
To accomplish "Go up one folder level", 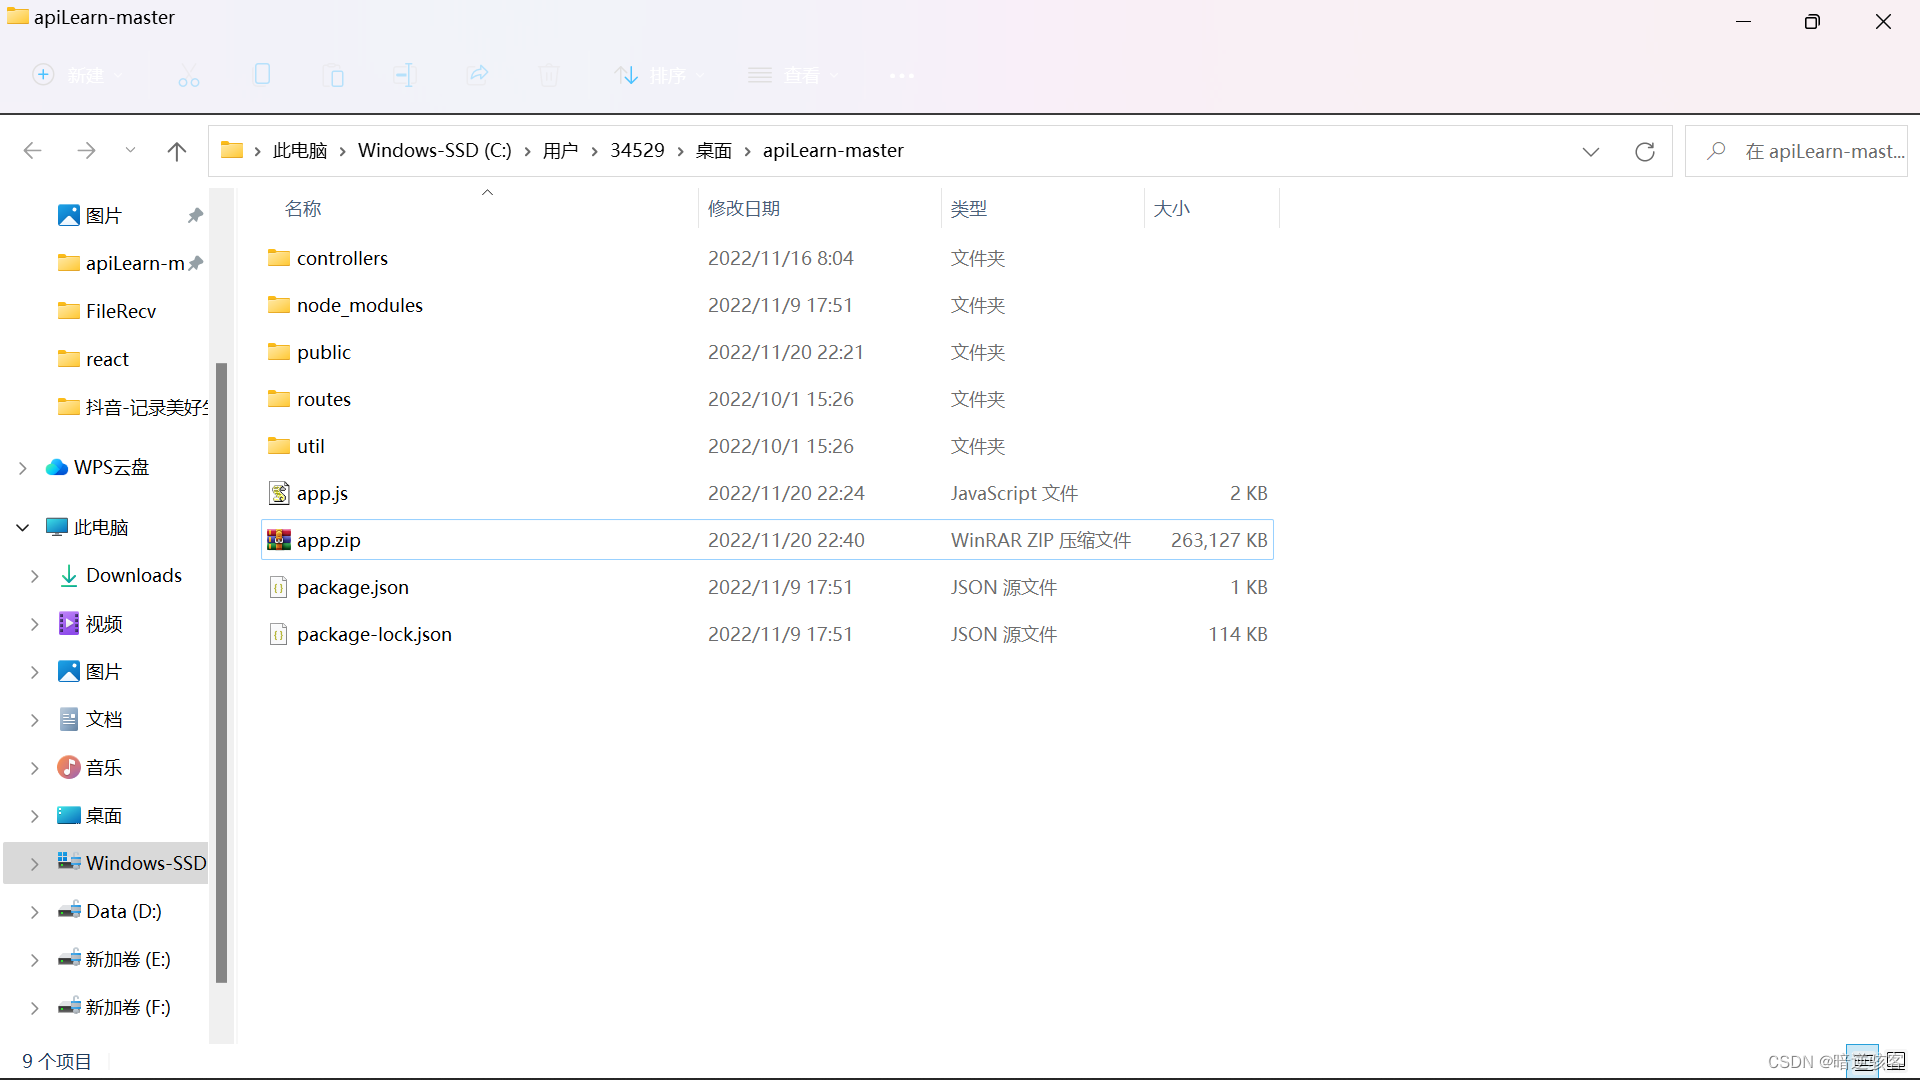I will [x=177, y=151].
